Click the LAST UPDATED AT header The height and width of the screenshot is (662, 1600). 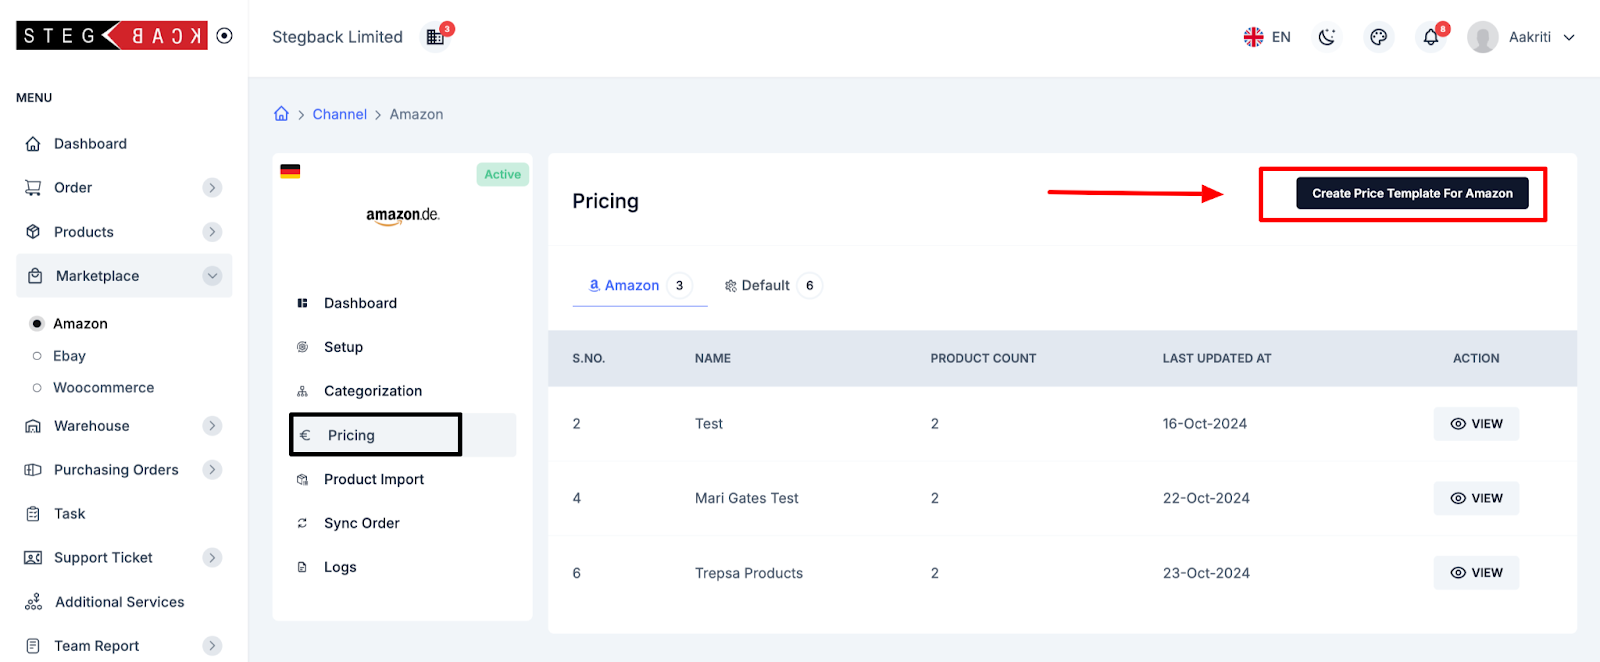pos(1216,358)
